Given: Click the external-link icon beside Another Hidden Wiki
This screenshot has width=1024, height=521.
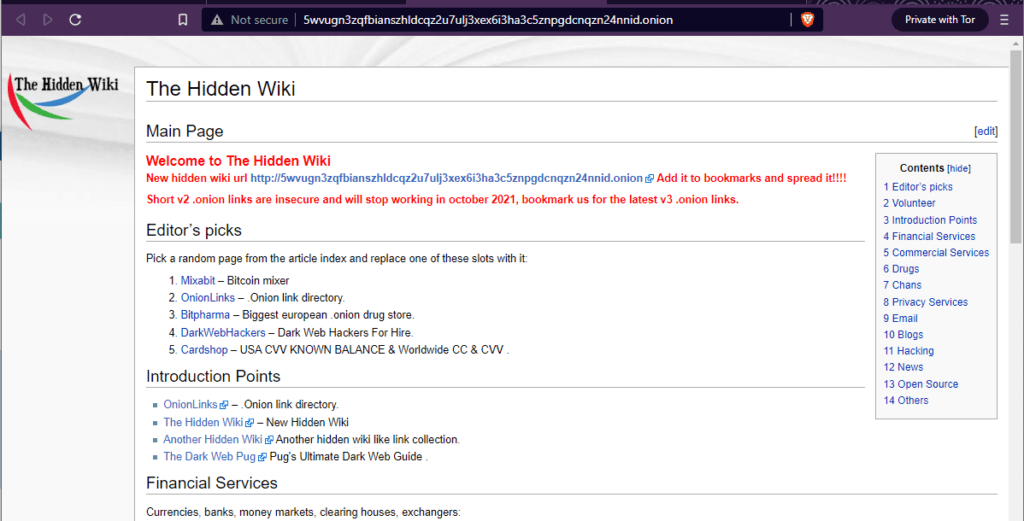Looking at the screenshot, I should (x=269, y=440).
